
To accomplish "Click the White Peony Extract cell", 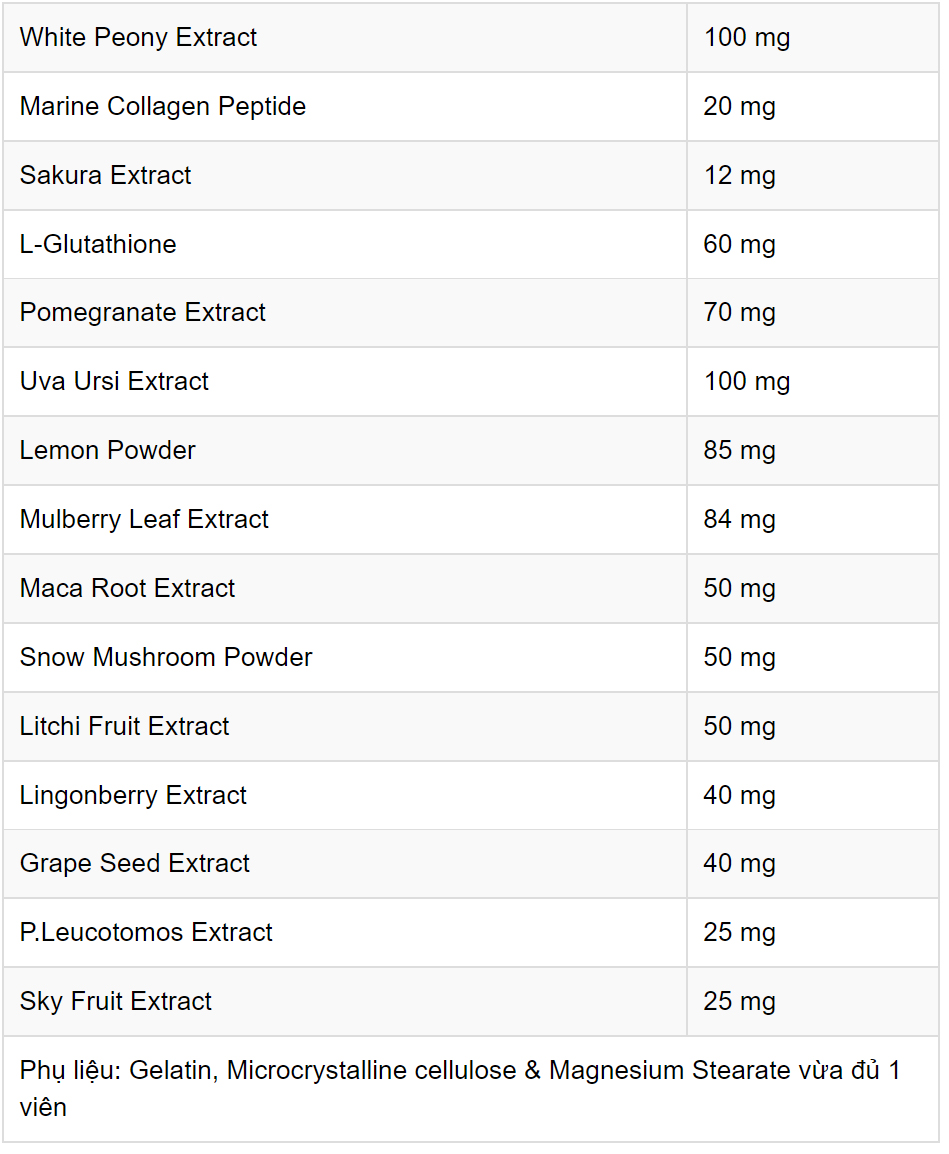I will pyautogui.click(x=345, y=38).
